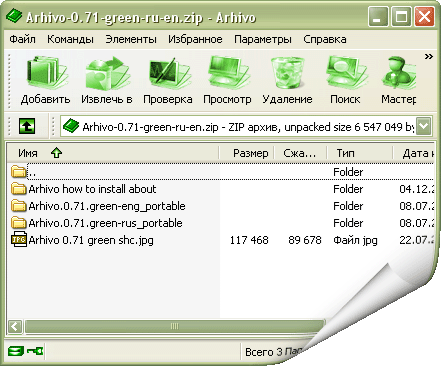Open the Файл menu
The image size is (441, 366).
22,39
